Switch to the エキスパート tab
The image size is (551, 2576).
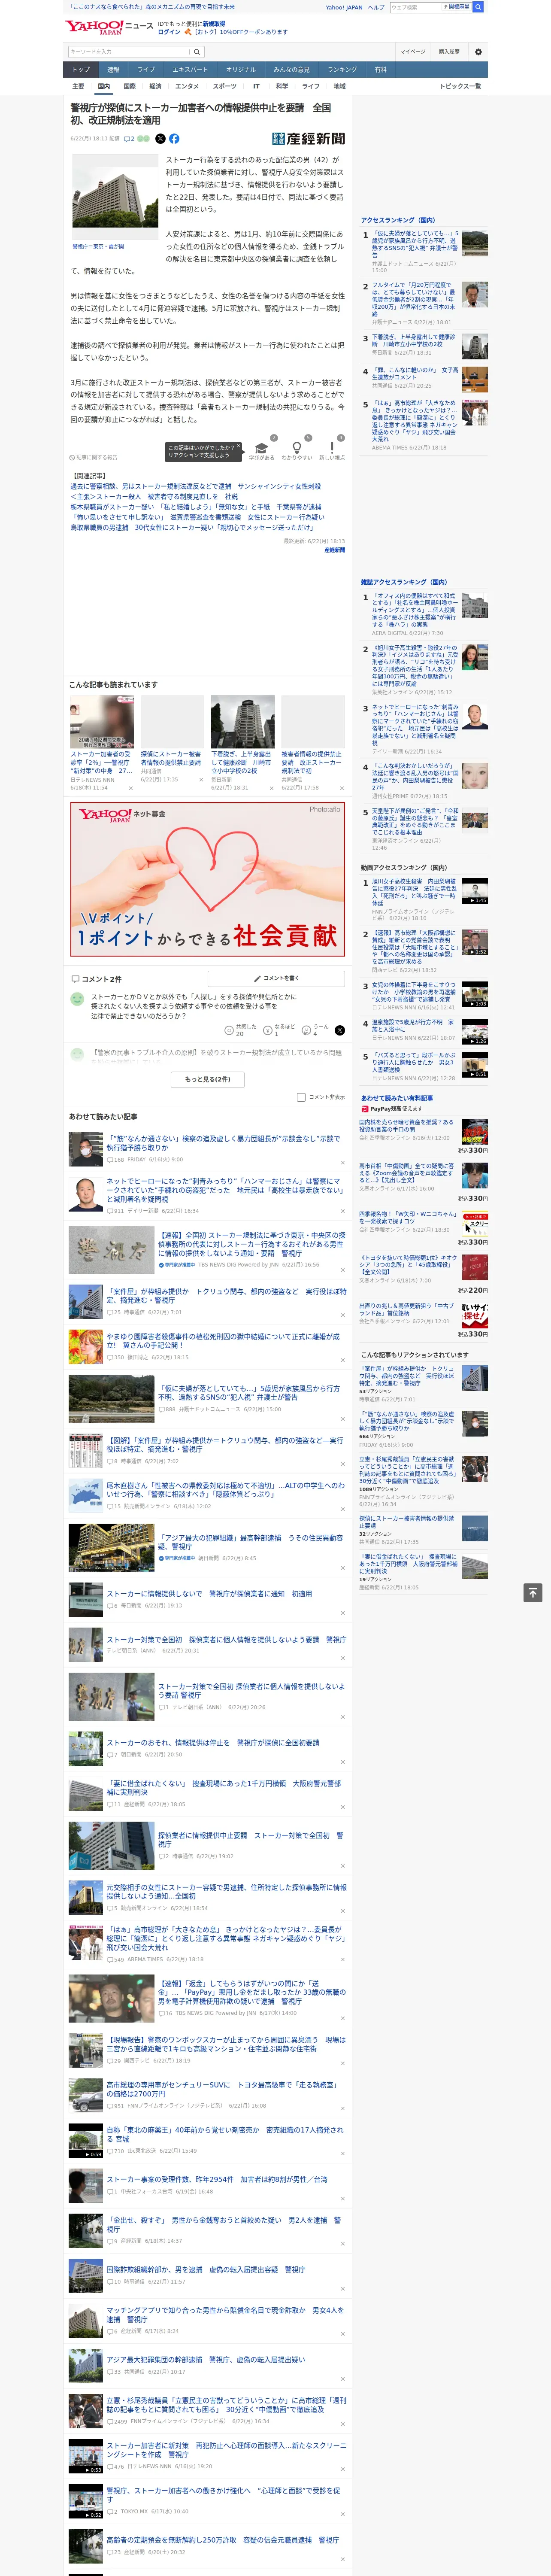click(190, 70)
